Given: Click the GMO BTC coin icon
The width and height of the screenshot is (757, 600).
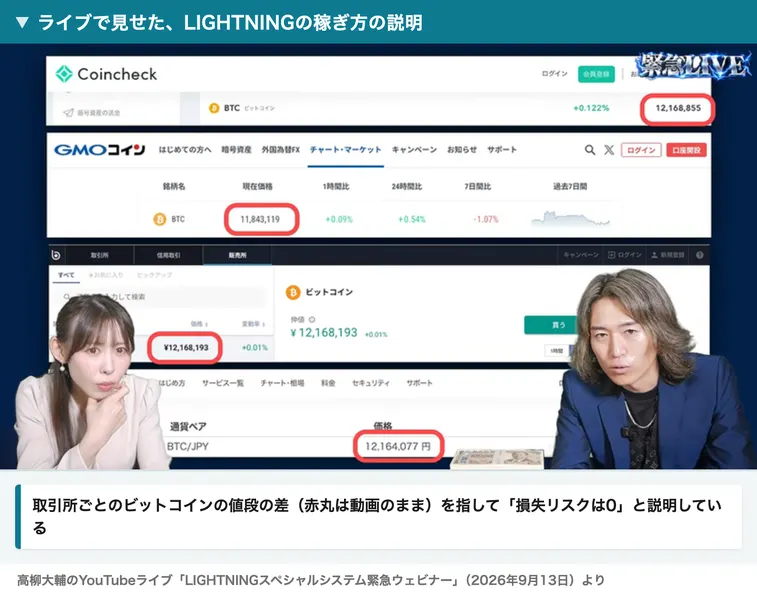Looking at the screenshot, I should pos(159,220).
